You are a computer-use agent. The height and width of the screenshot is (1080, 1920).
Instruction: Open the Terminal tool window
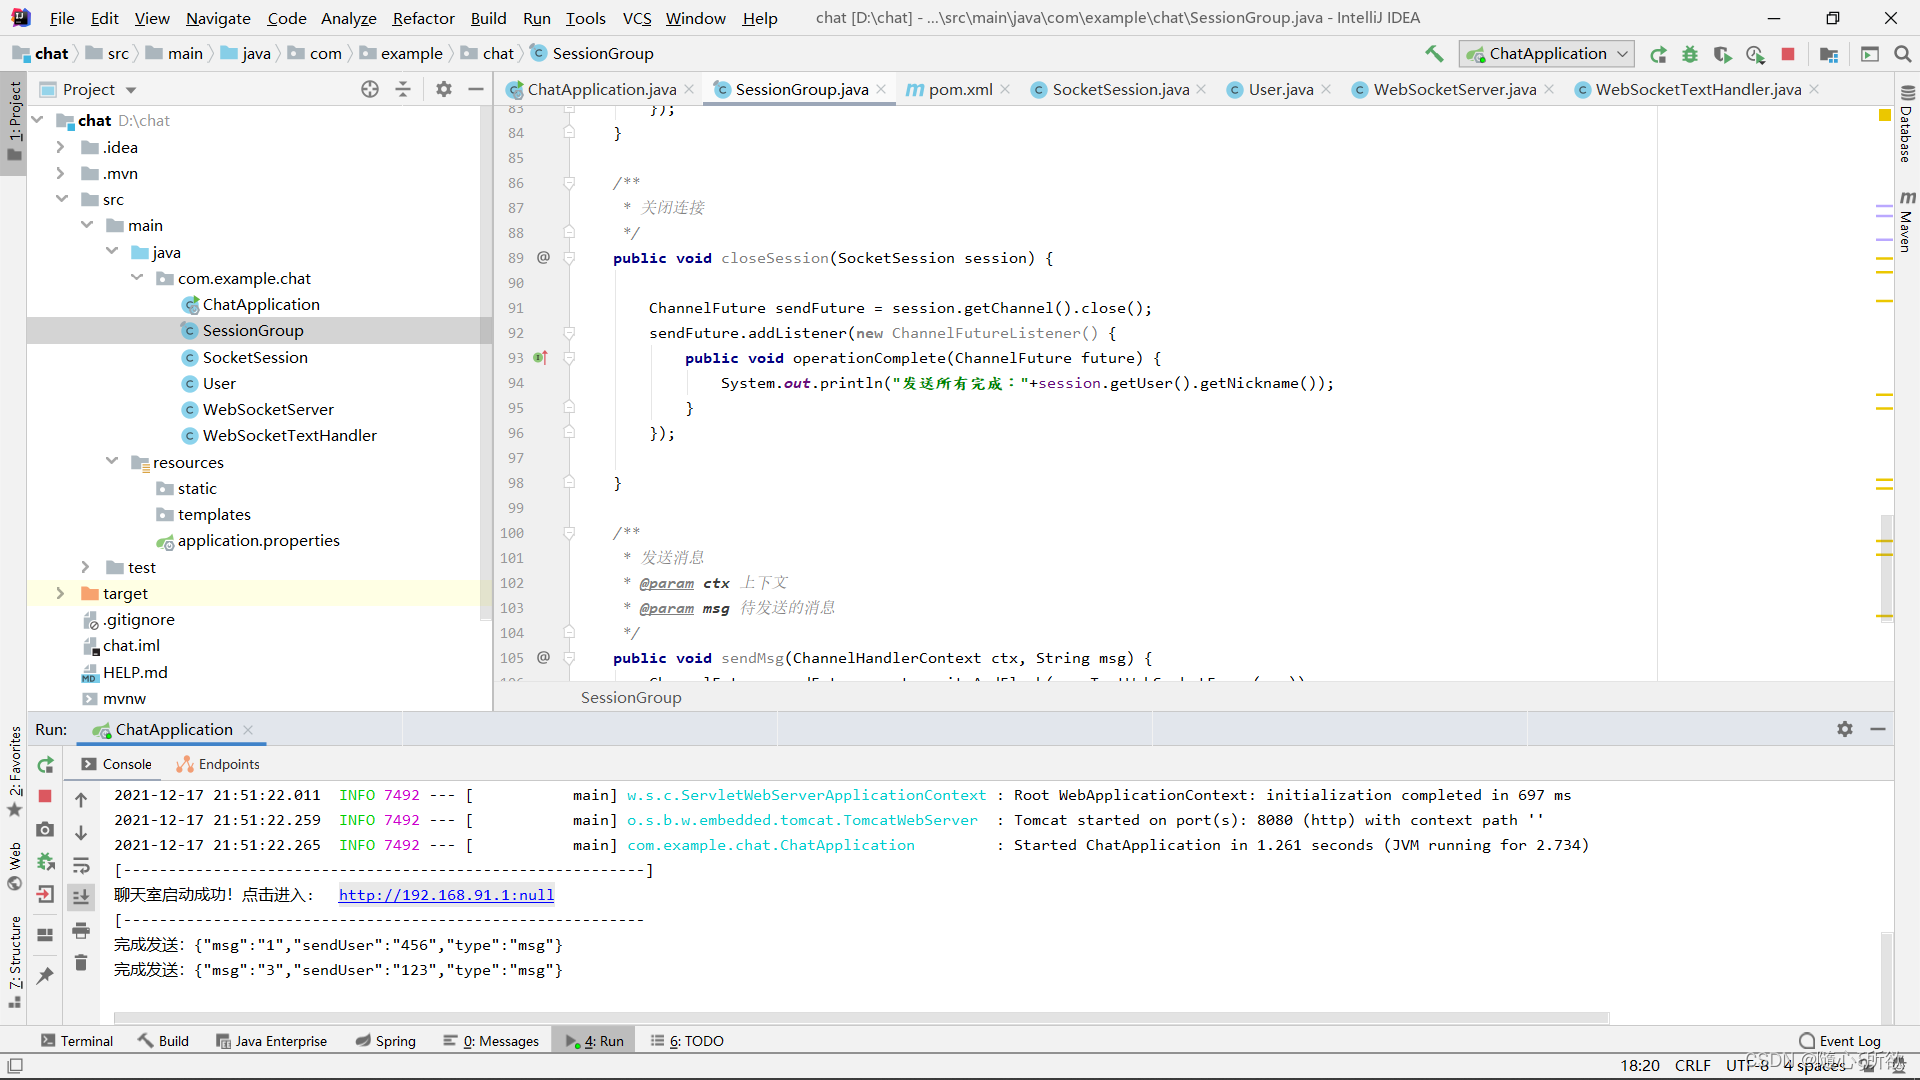77,1041
